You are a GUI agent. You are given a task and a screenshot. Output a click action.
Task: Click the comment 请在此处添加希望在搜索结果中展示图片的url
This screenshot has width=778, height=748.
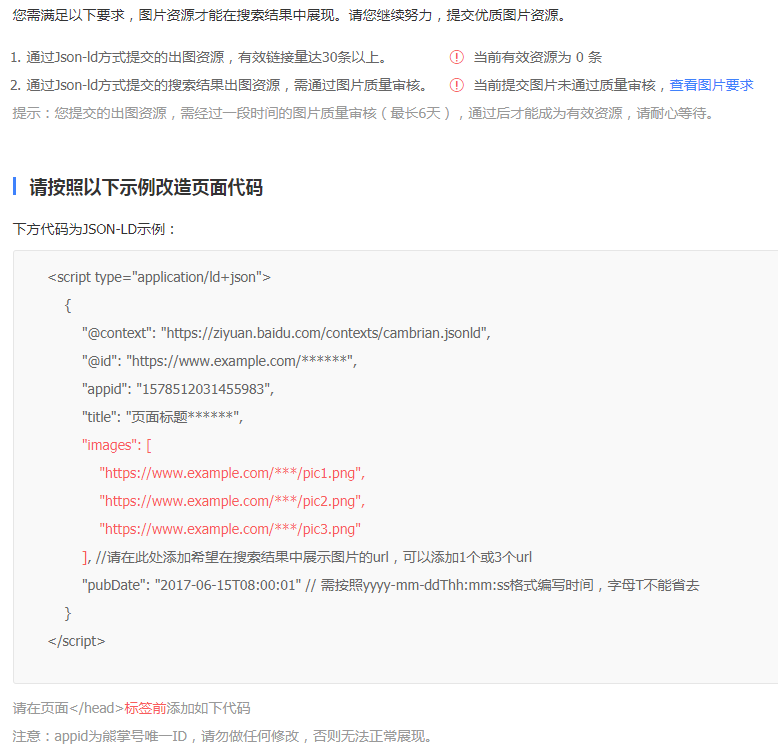pyautogui.click(x=242, y=558)
